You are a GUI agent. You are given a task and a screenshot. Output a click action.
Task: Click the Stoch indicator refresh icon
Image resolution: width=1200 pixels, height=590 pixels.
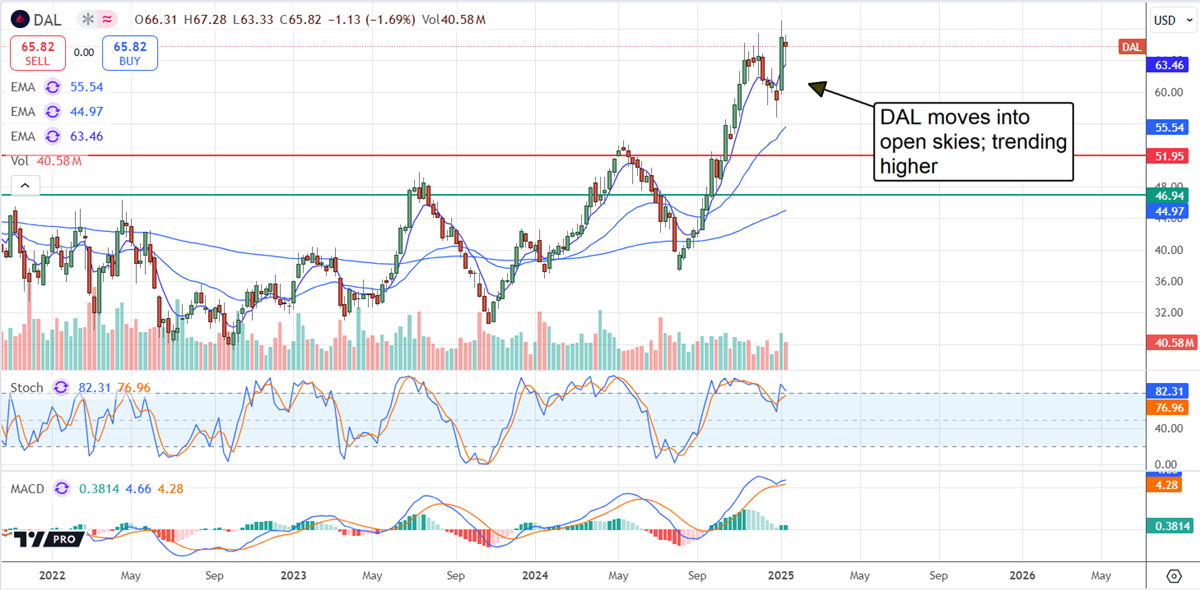click(61, 387)
